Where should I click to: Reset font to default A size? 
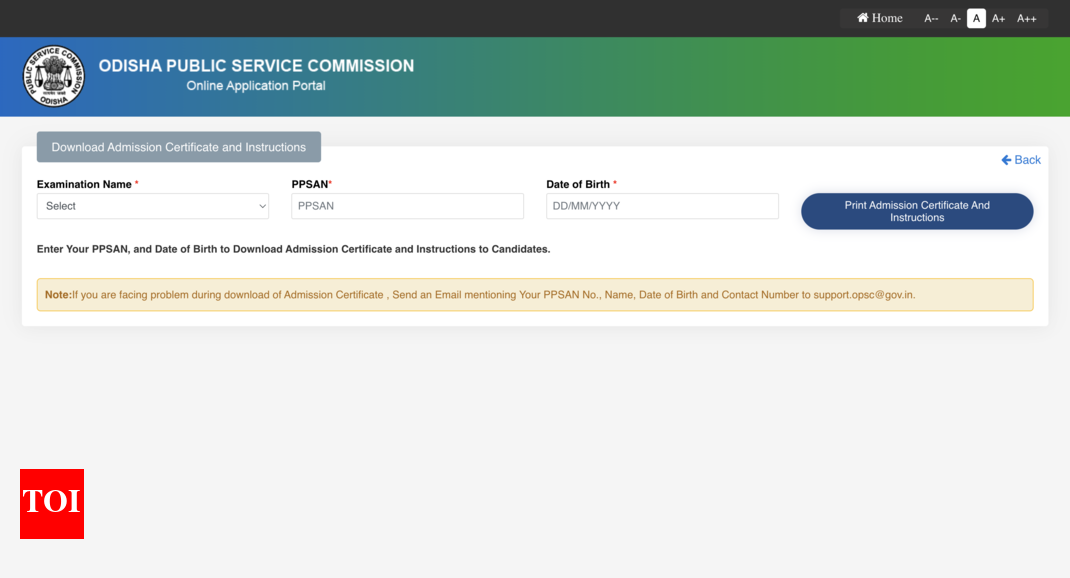tap(977, 18)
